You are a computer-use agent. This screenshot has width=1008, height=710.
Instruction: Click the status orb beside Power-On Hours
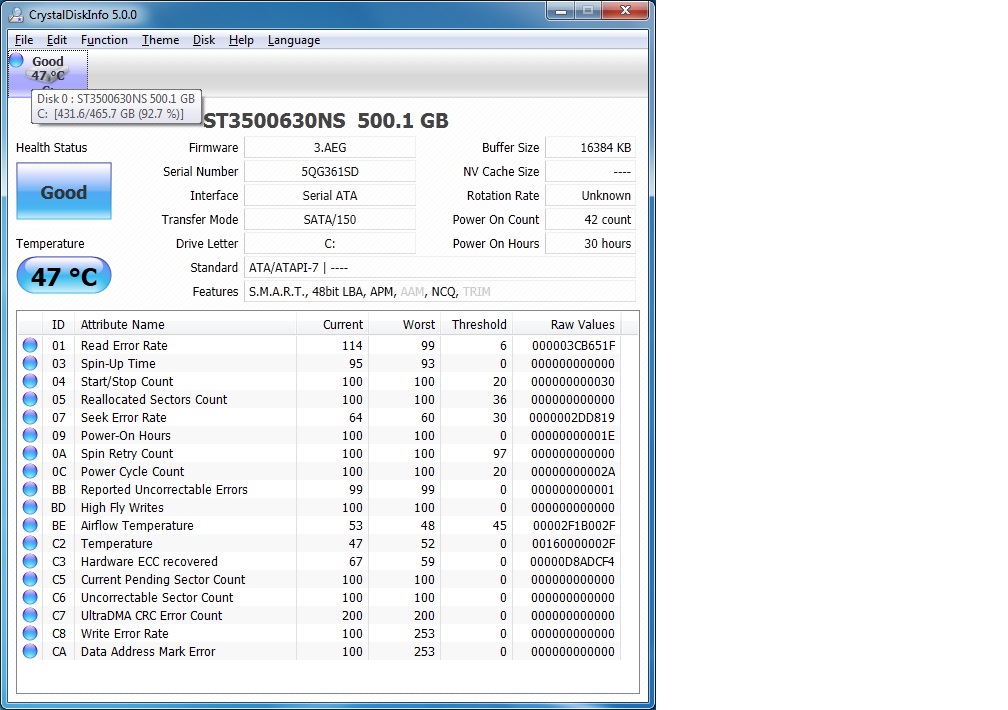[30, 435]
